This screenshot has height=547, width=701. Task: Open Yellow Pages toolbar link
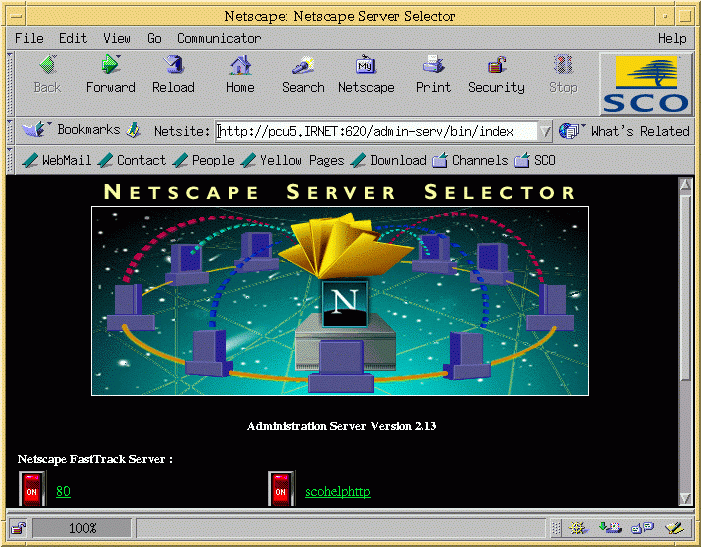coord(292,160)
